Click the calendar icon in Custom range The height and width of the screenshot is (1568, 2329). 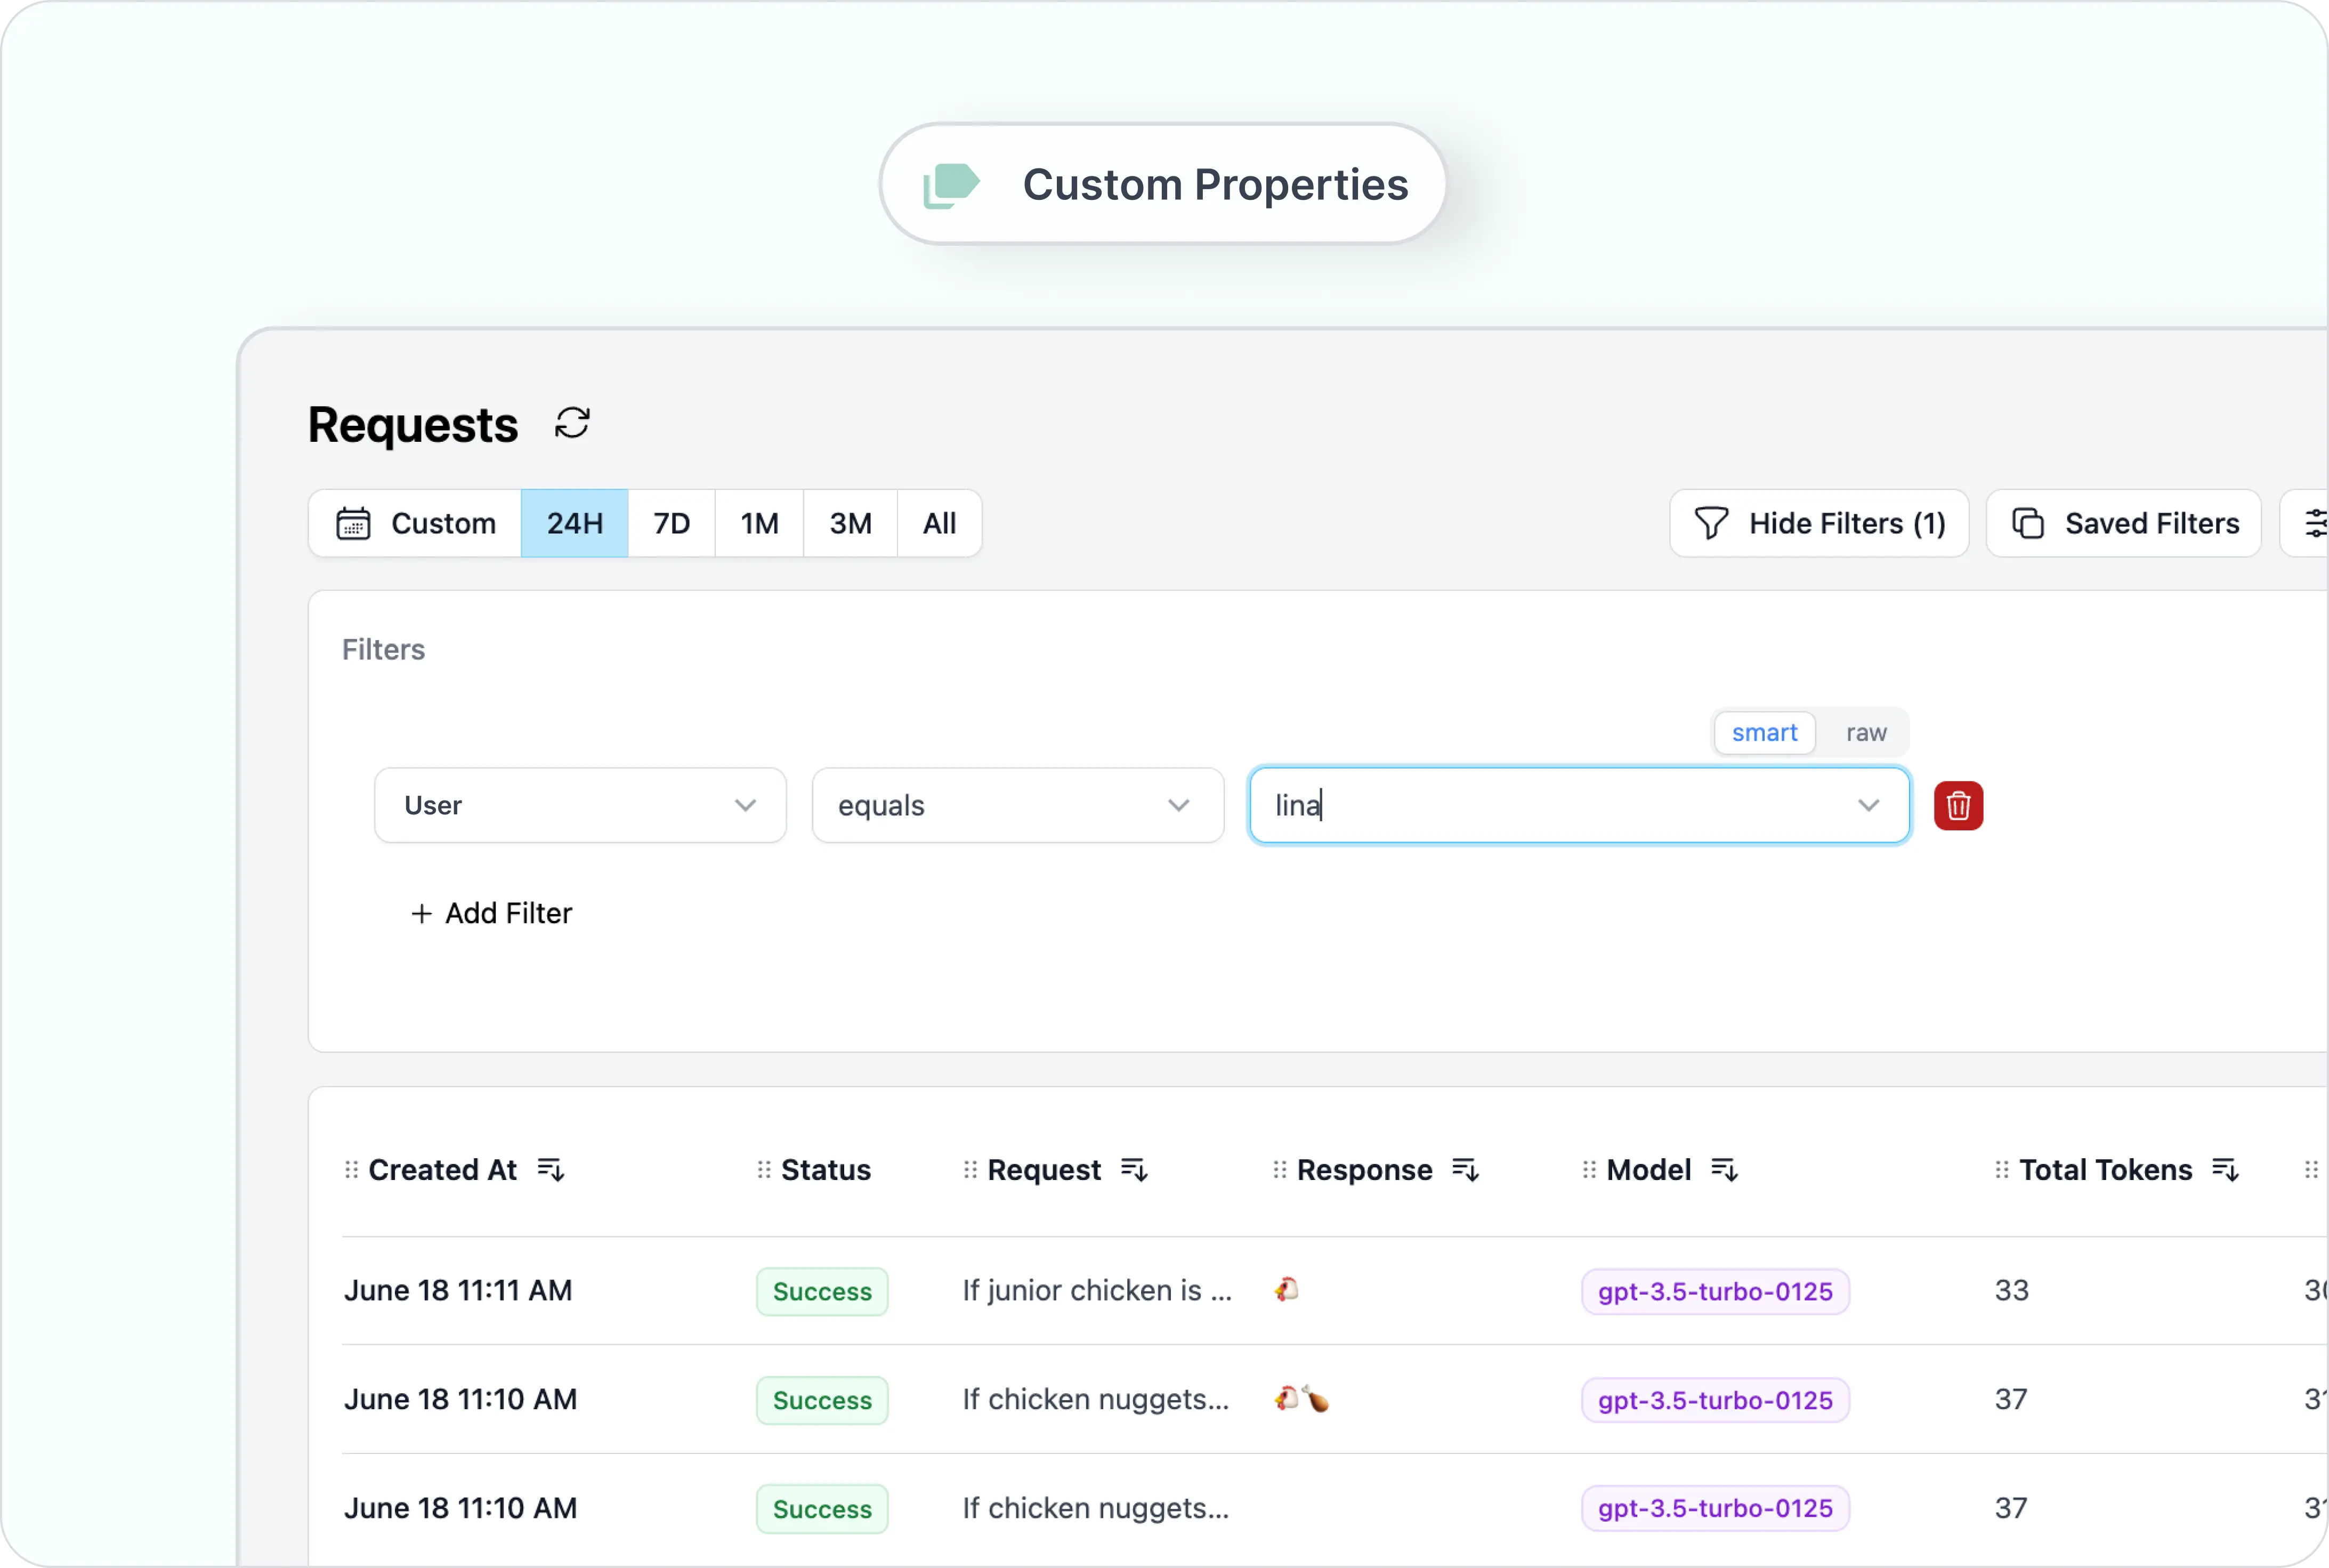[353, 523]
